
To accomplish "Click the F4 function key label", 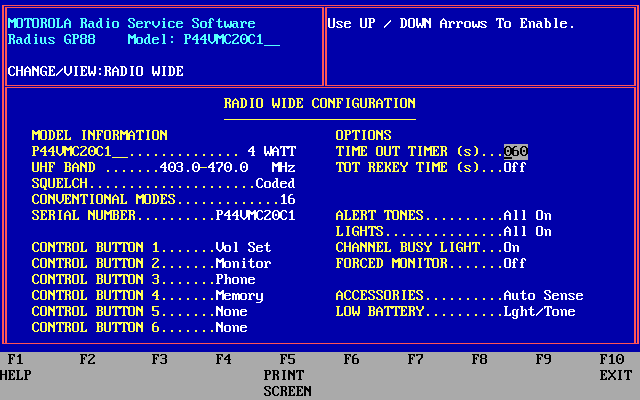I will [x=224, y=359].
